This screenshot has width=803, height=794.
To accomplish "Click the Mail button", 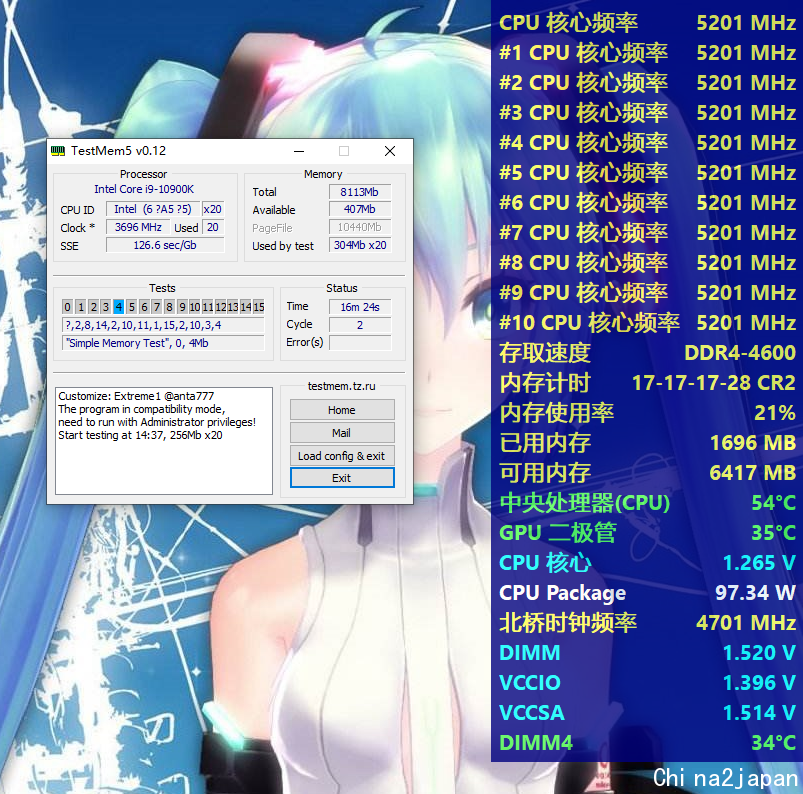I will 342,433.
